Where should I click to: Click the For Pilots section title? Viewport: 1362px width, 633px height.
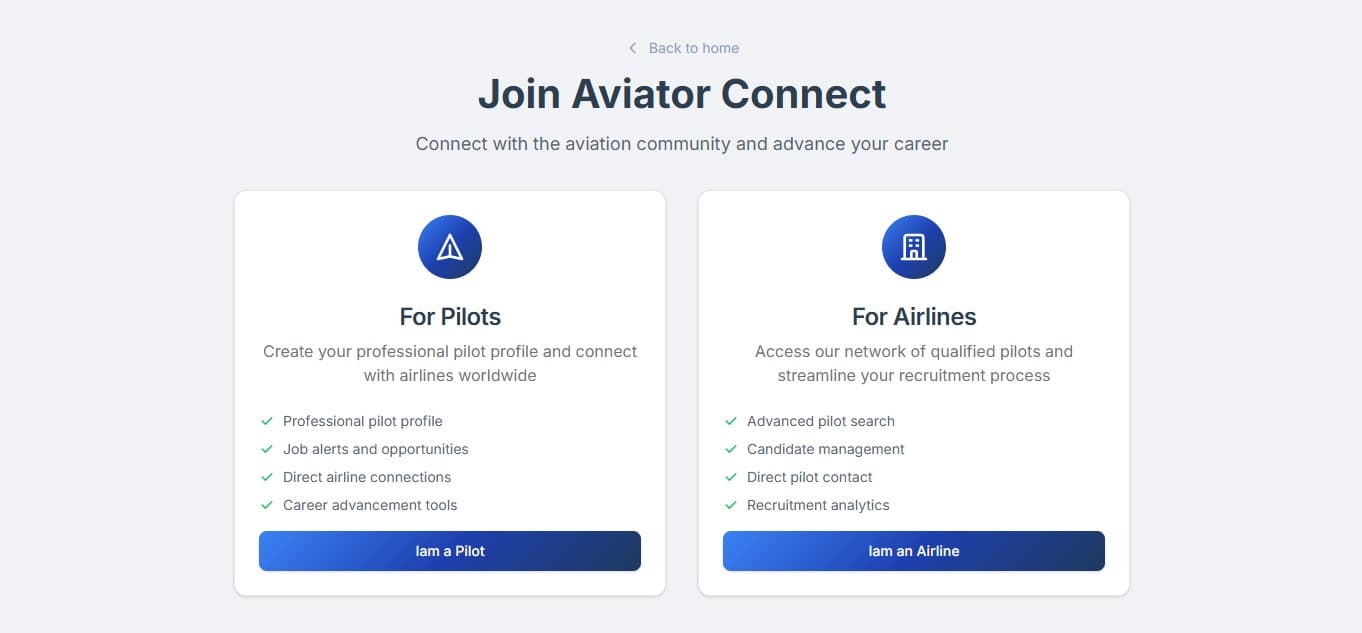pyautogui.click(x=449, y=316)
